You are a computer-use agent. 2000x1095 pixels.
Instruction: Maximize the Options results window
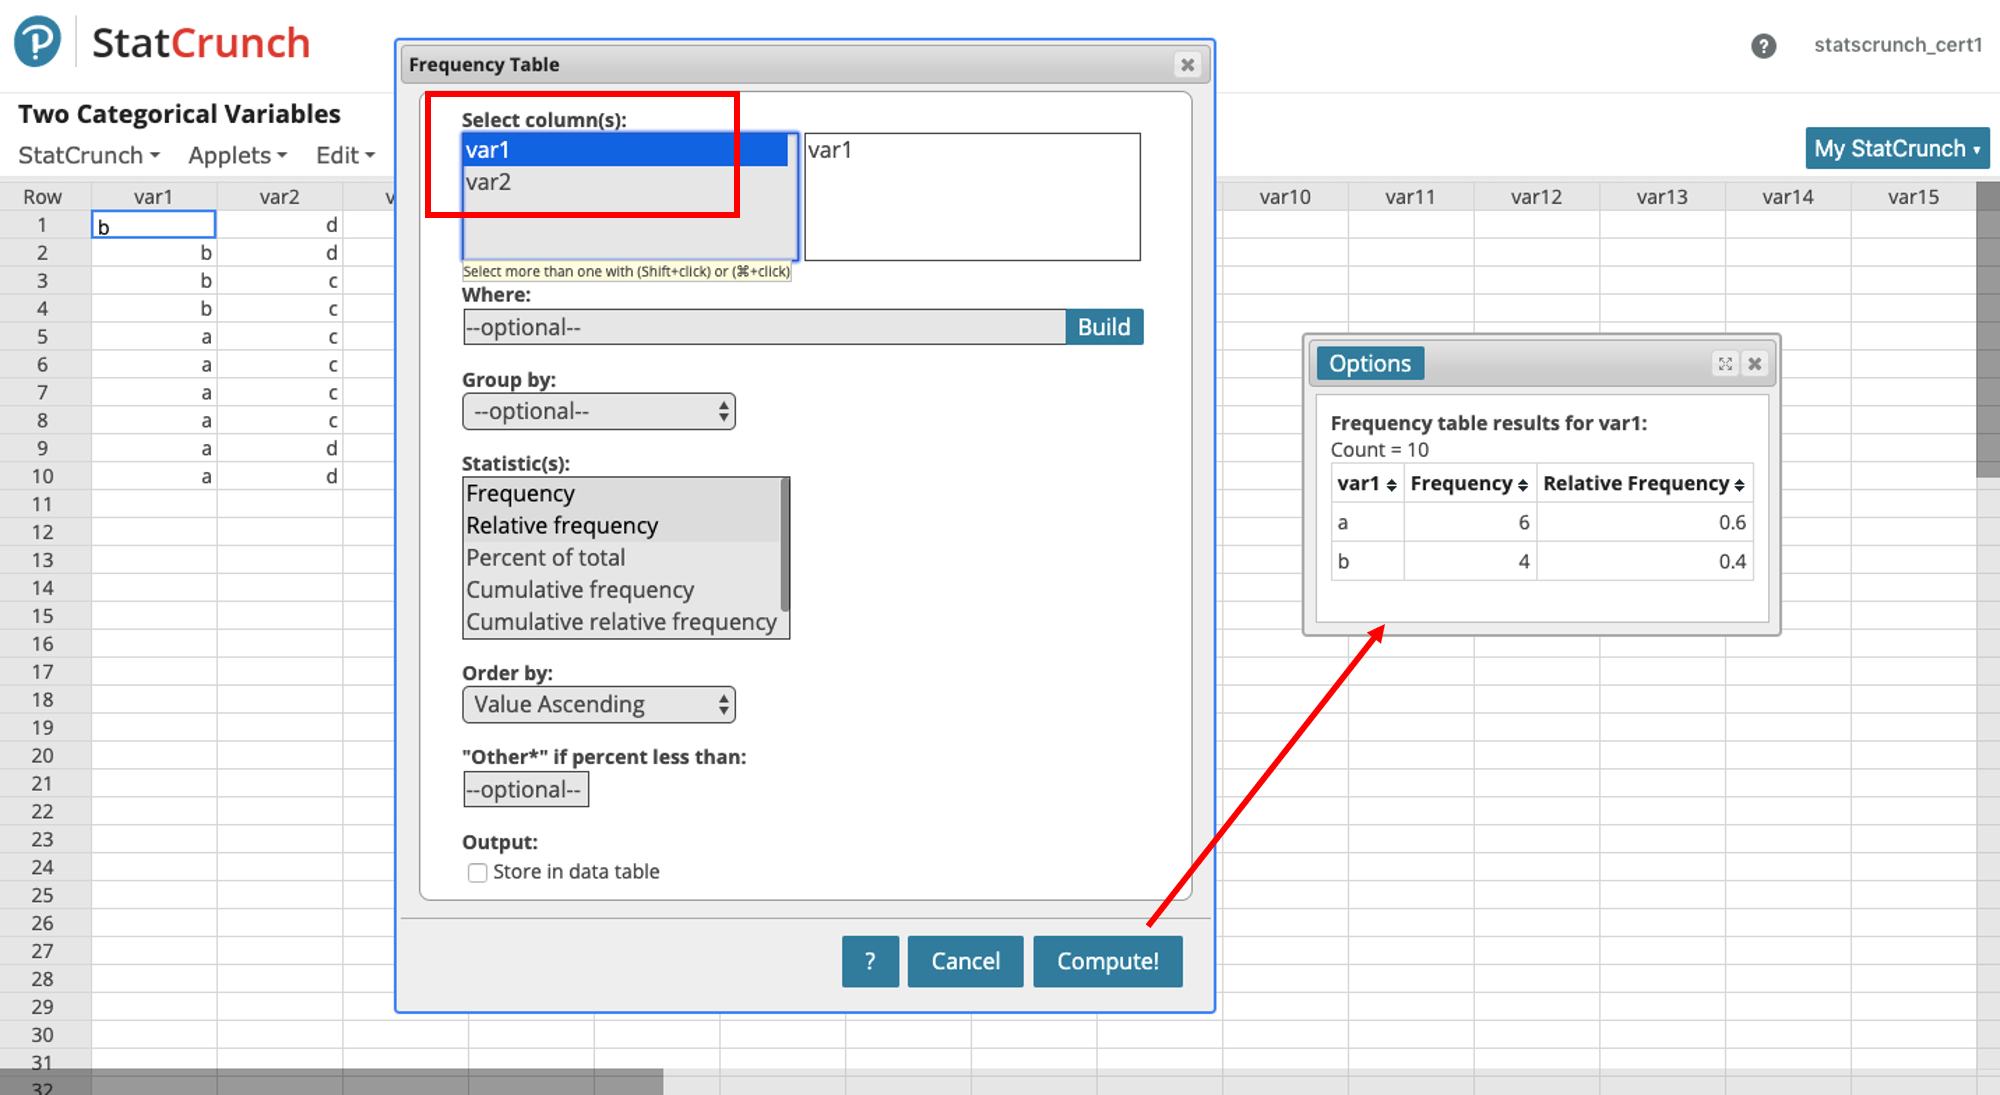tap(1725, 364)
